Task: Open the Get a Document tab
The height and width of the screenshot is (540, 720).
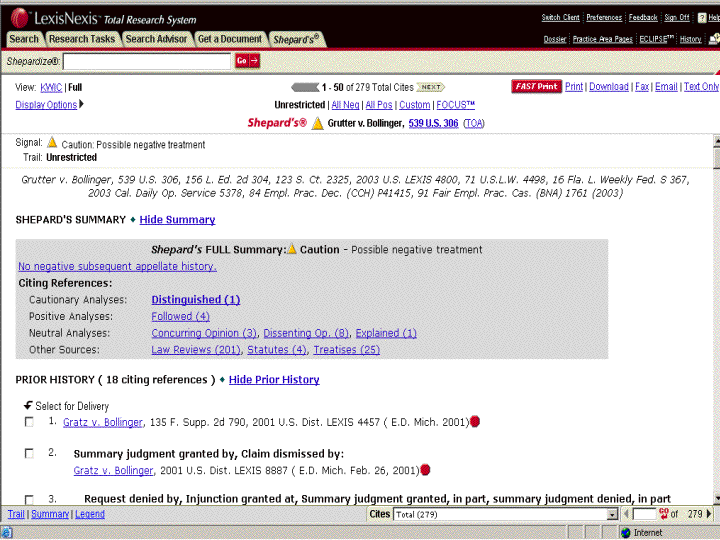Action: tap(230, 39)
